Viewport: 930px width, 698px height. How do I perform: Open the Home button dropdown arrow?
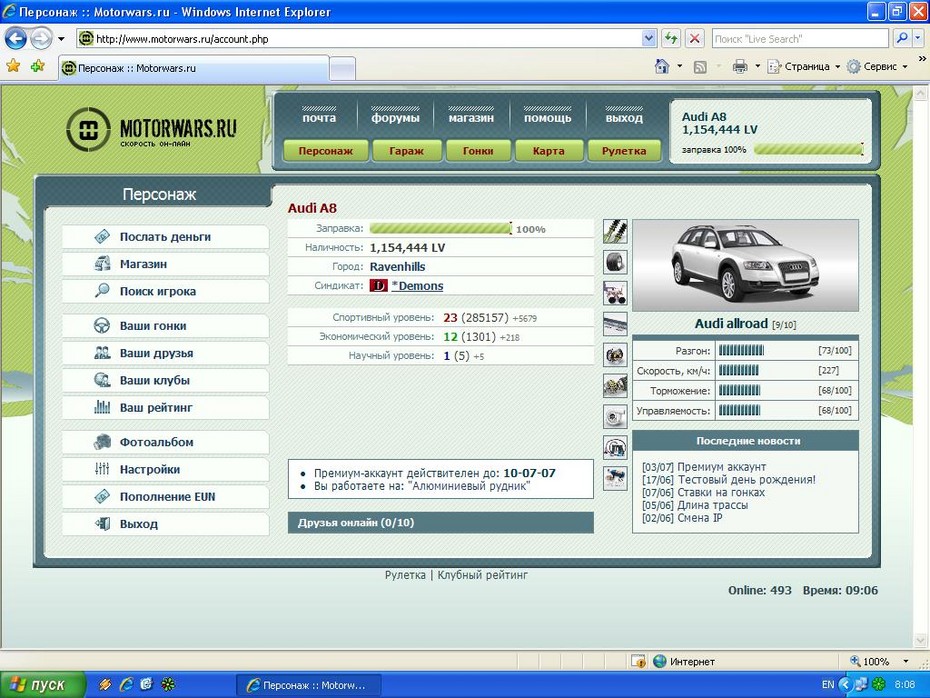(x=680, y=66)
